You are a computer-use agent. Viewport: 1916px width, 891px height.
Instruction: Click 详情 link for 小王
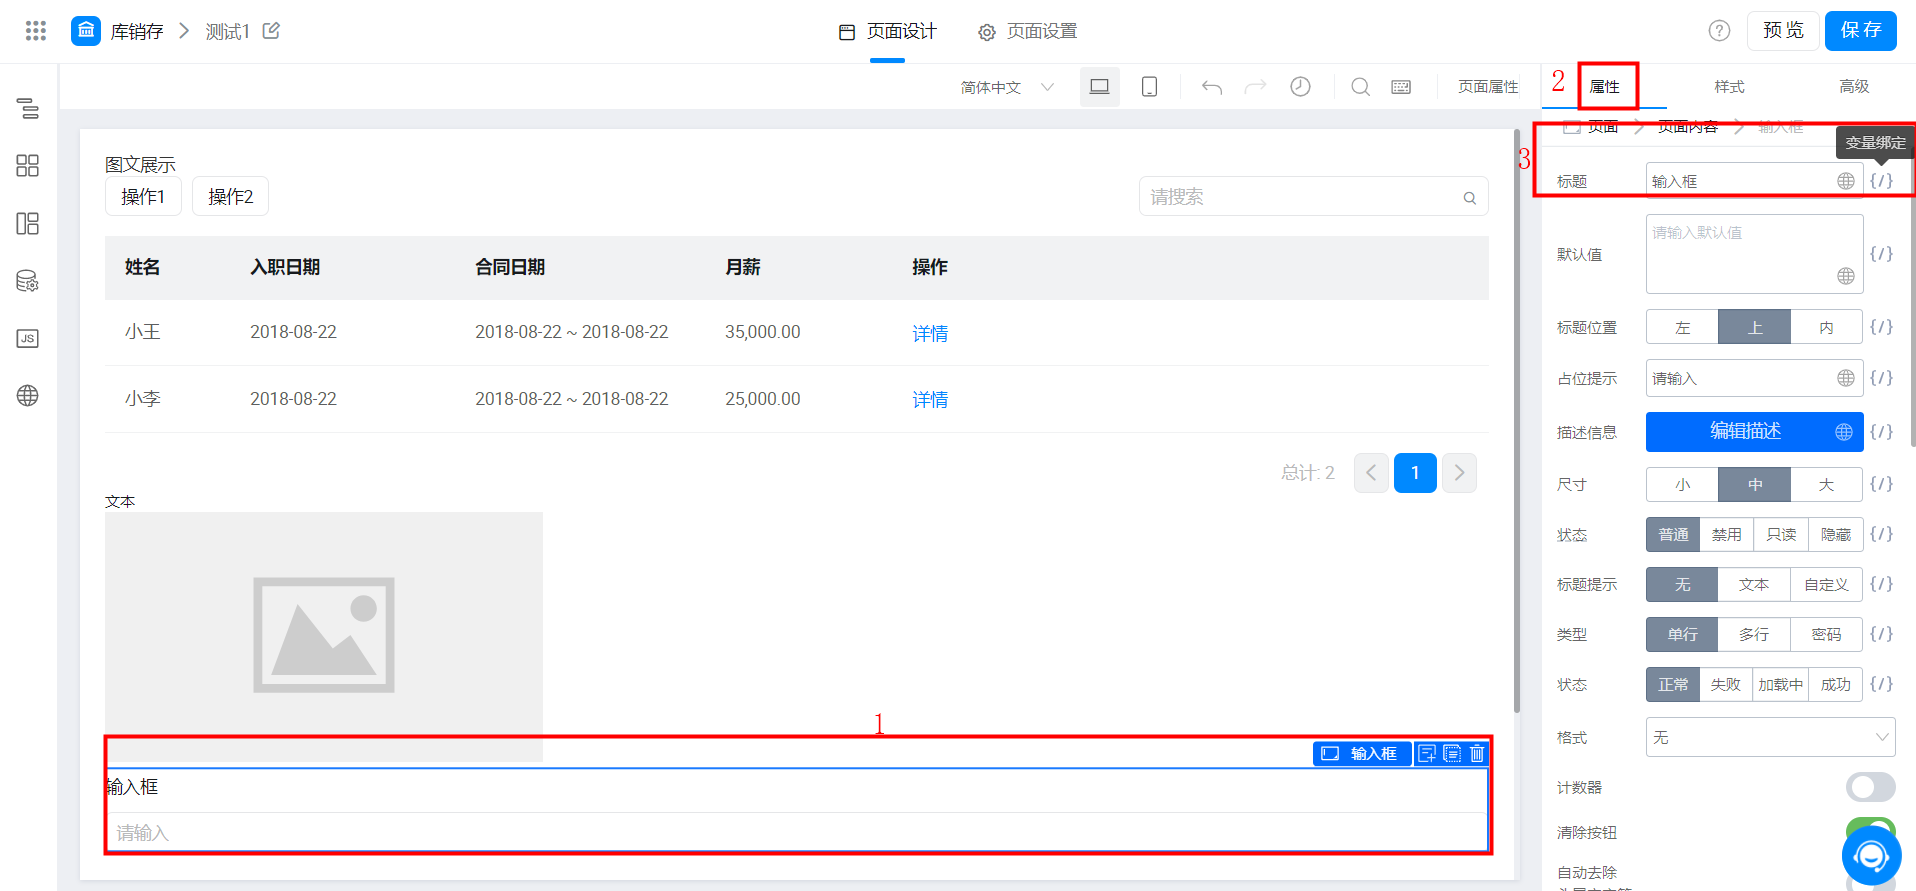(x=930, y=333)
